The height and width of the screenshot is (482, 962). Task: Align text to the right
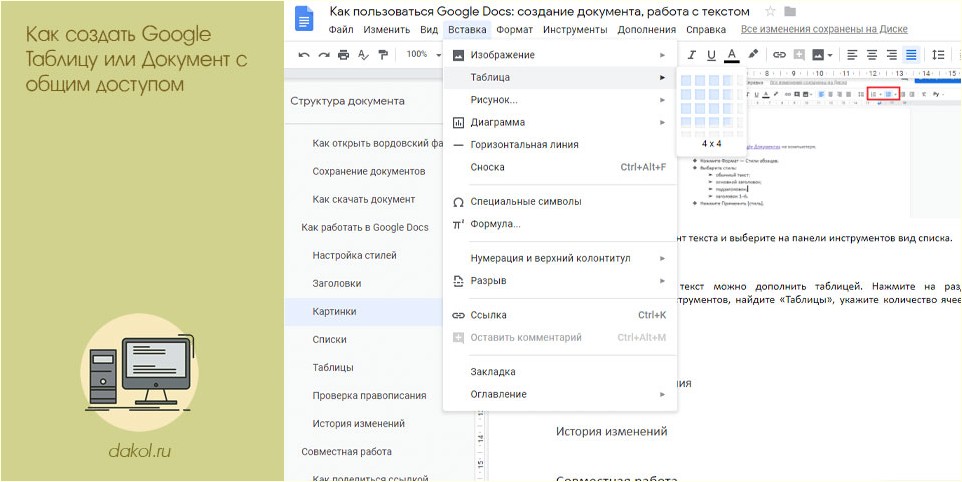(891, 55)
